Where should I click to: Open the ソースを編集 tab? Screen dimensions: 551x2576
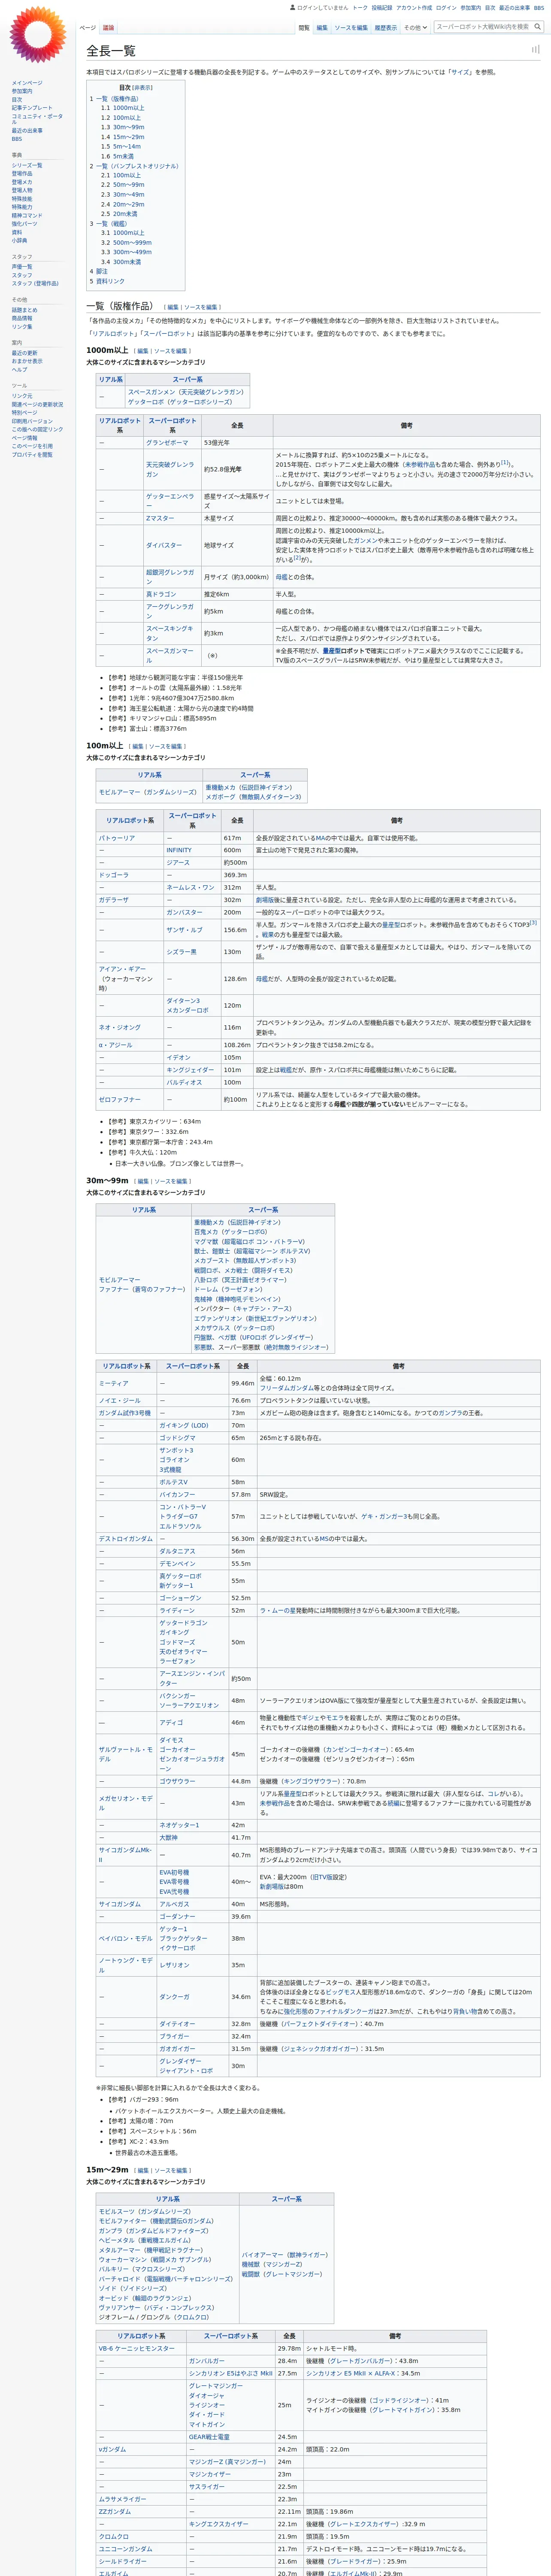point(351,28)
